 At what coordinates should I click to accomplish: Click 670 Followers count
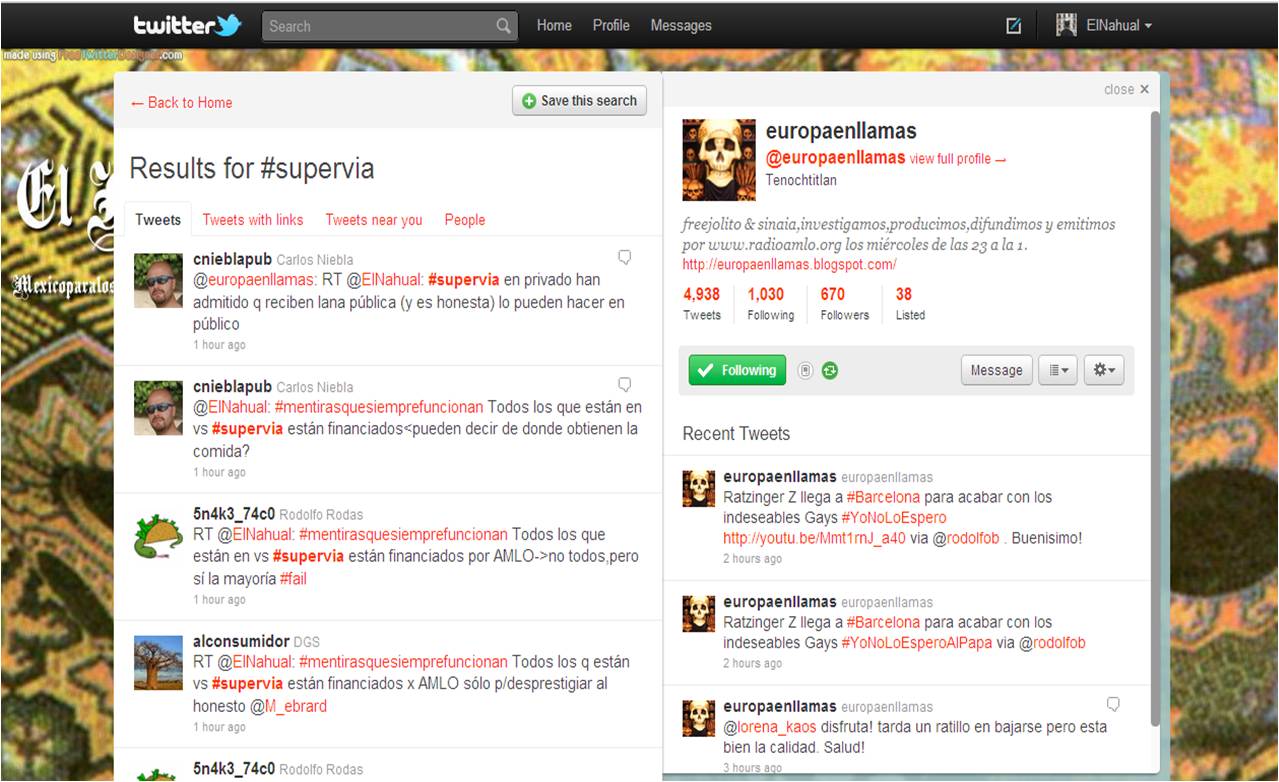(x=844, y=303)
